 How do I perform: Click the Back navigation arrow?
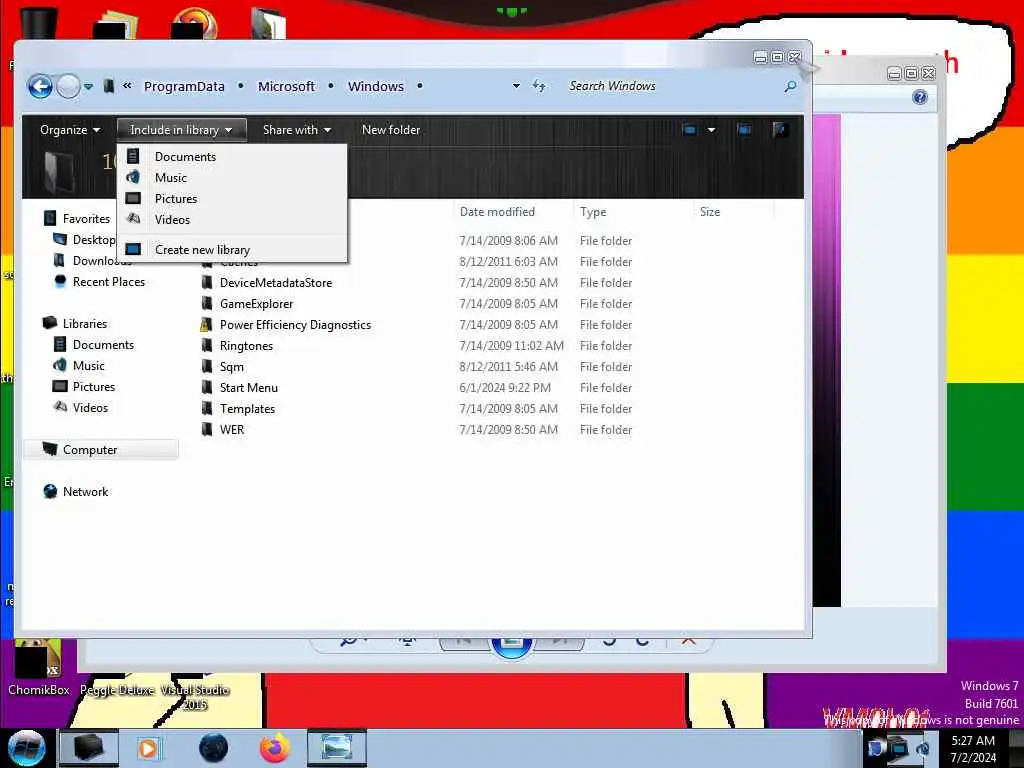point(40,86)
